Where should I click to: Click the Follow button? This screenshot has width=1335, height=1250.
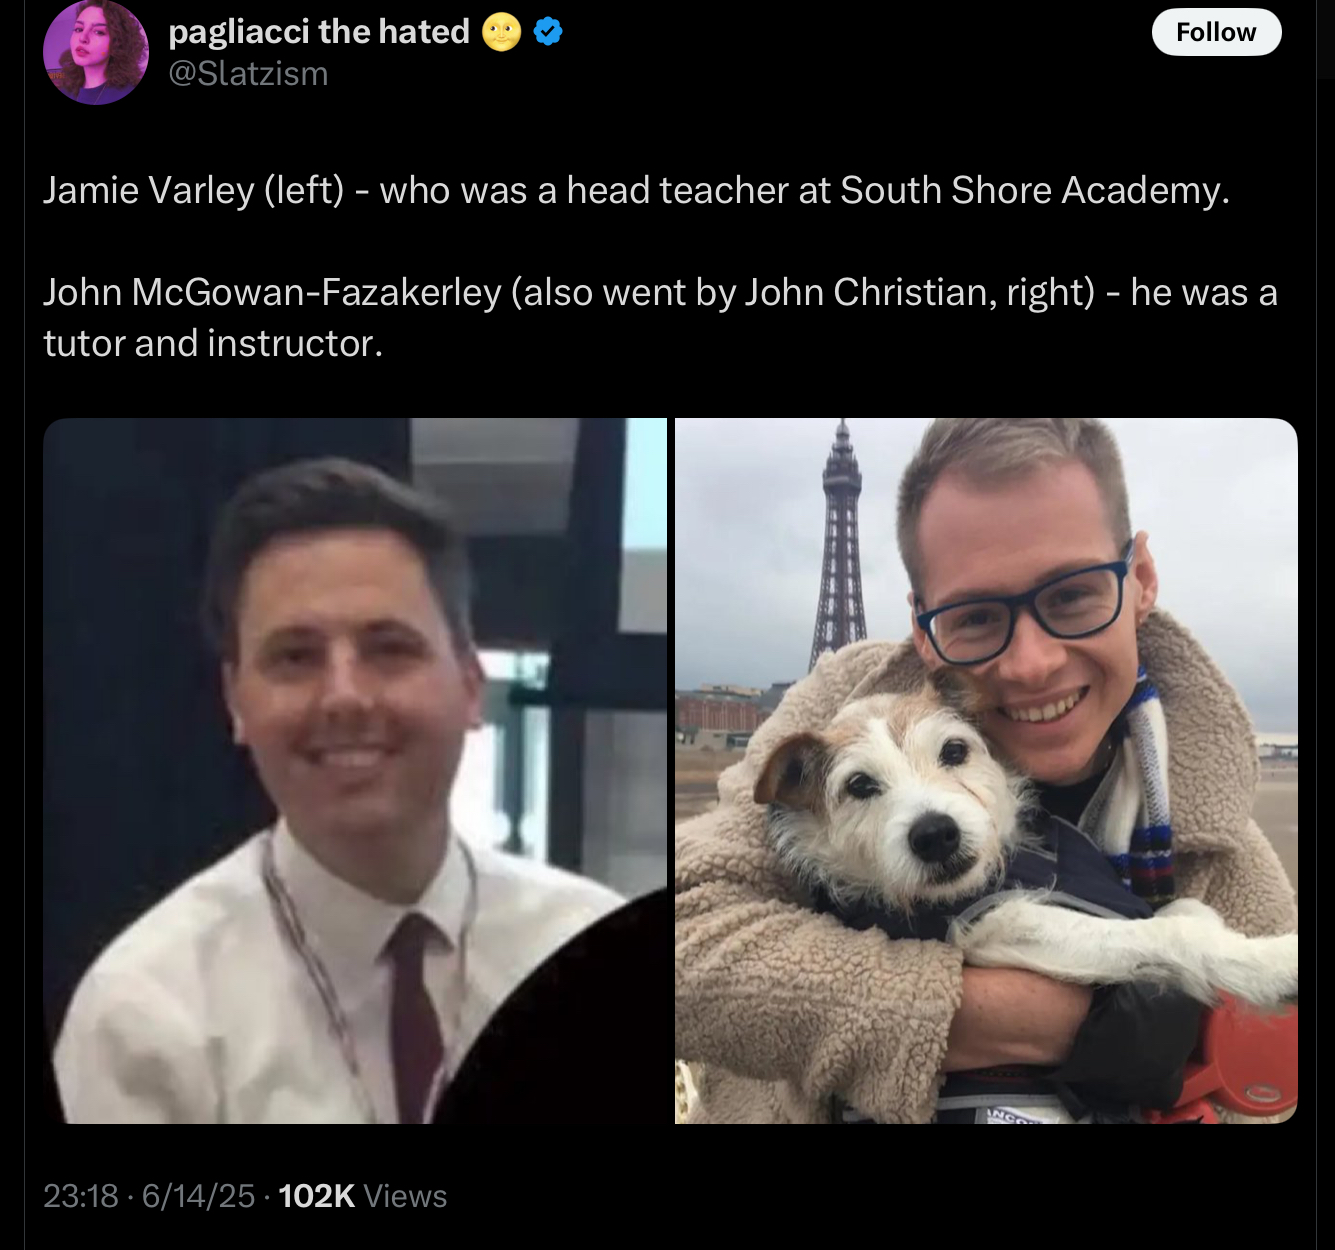[1216, 32]
